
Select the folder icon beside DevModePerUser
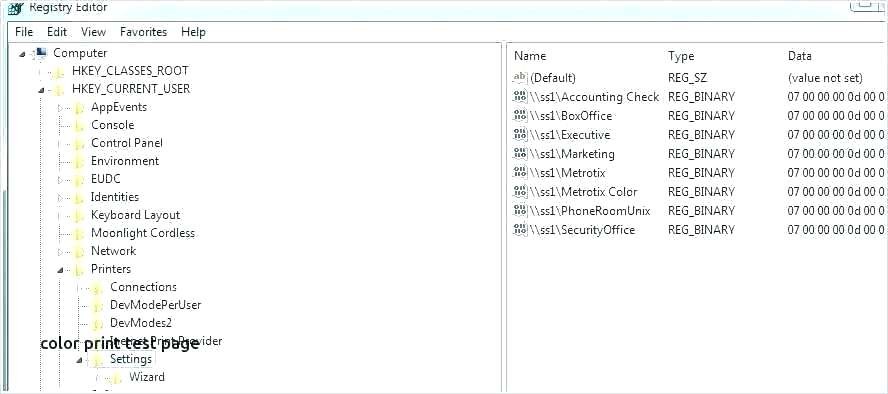pos(98,306)
